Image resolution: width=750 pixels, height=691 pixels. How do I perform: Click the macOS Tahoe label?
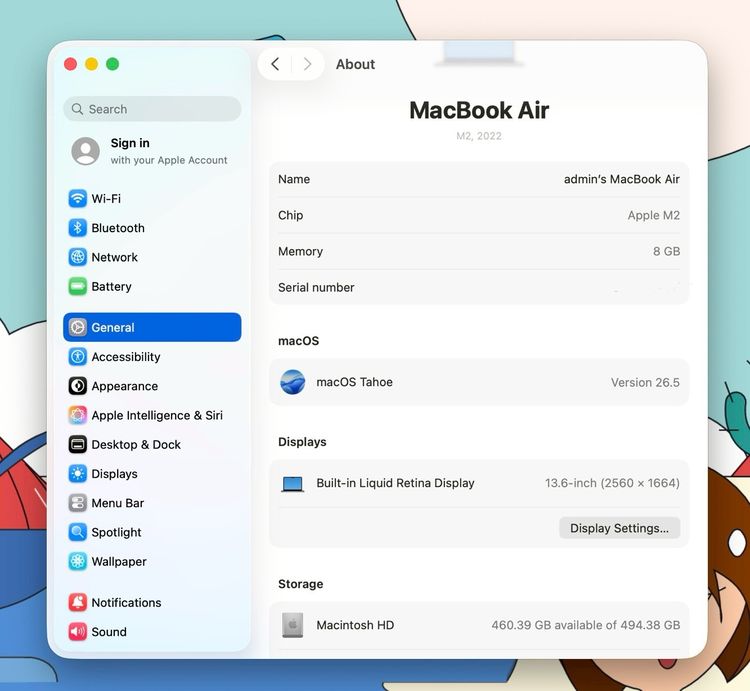pos(354,382)
